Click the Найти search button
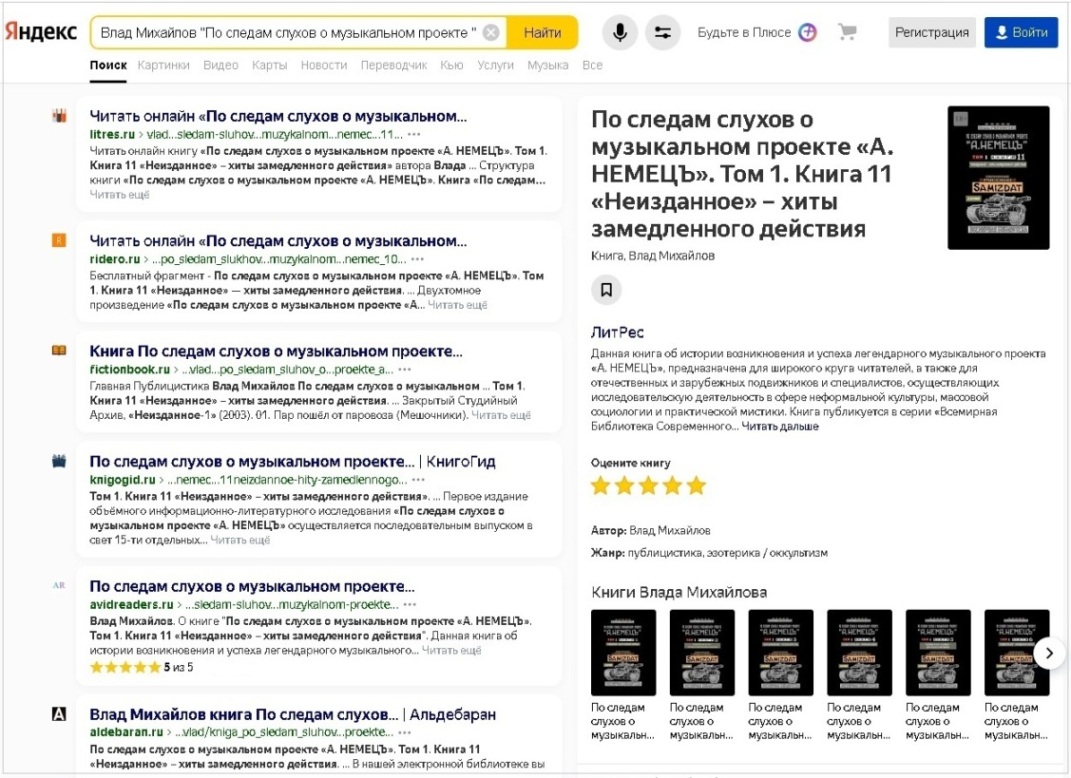 [x=542, y=32]
